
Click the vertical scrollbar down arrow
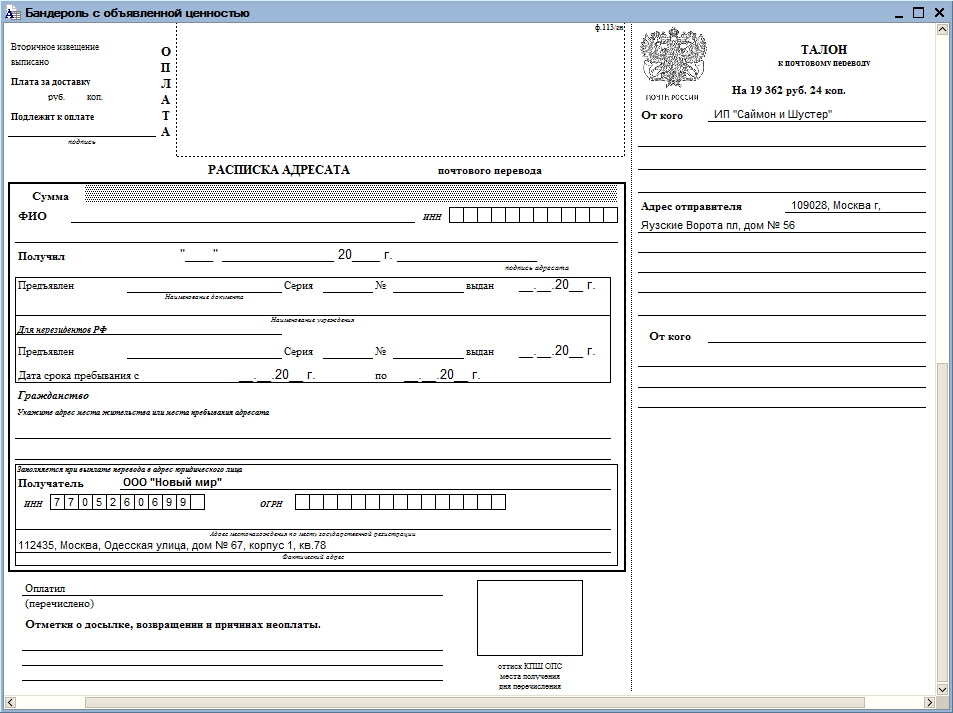click(942, 690)
